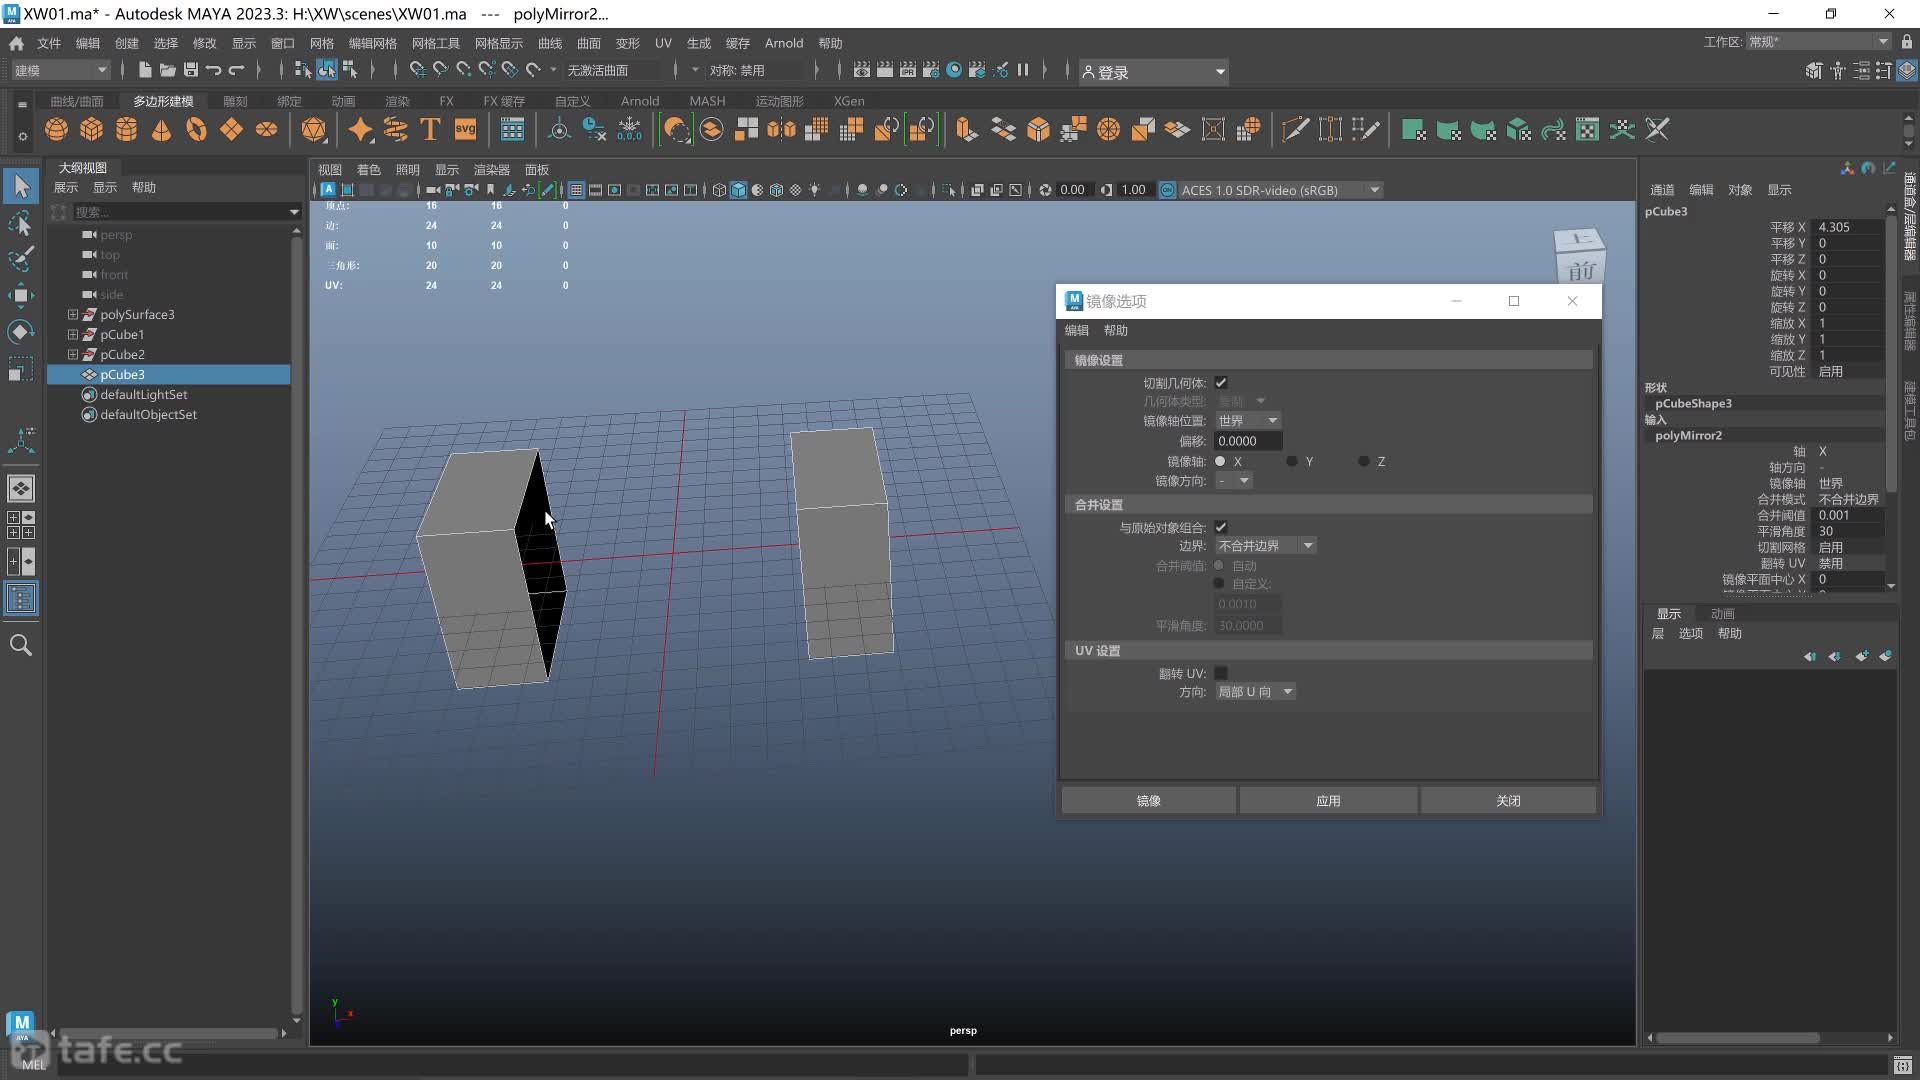Open the mirror direction dropdown
The height and width of the screenshot is (1080, 1920).
point(1234,481)
